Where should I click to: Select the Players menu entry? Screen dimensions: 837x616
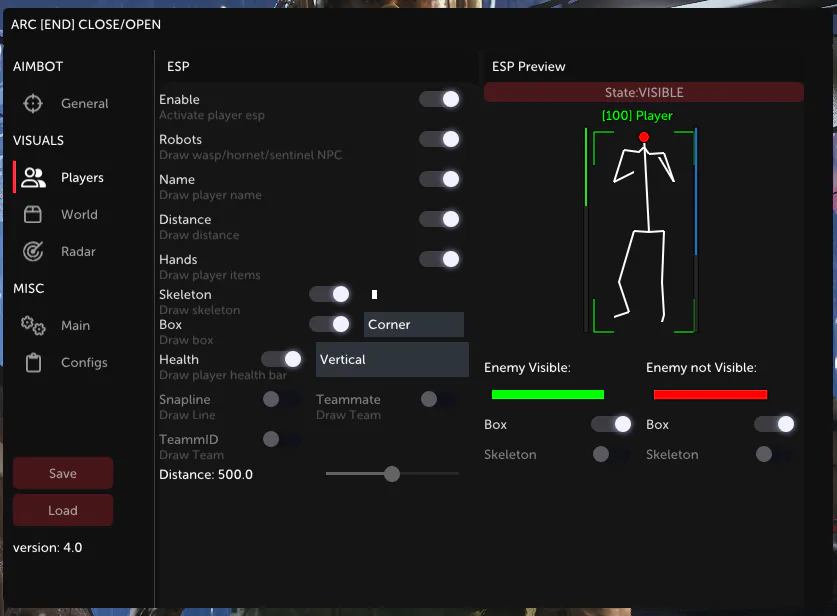(84, 177)
